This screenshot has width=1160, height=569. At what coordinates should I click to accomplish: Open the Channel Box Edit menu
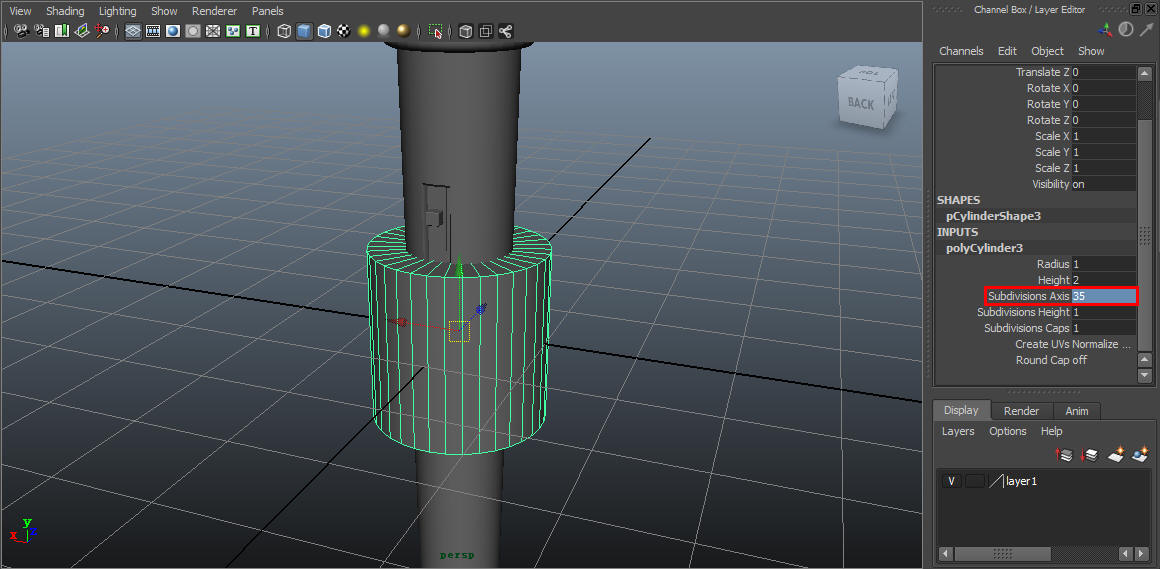[1007, 51]
